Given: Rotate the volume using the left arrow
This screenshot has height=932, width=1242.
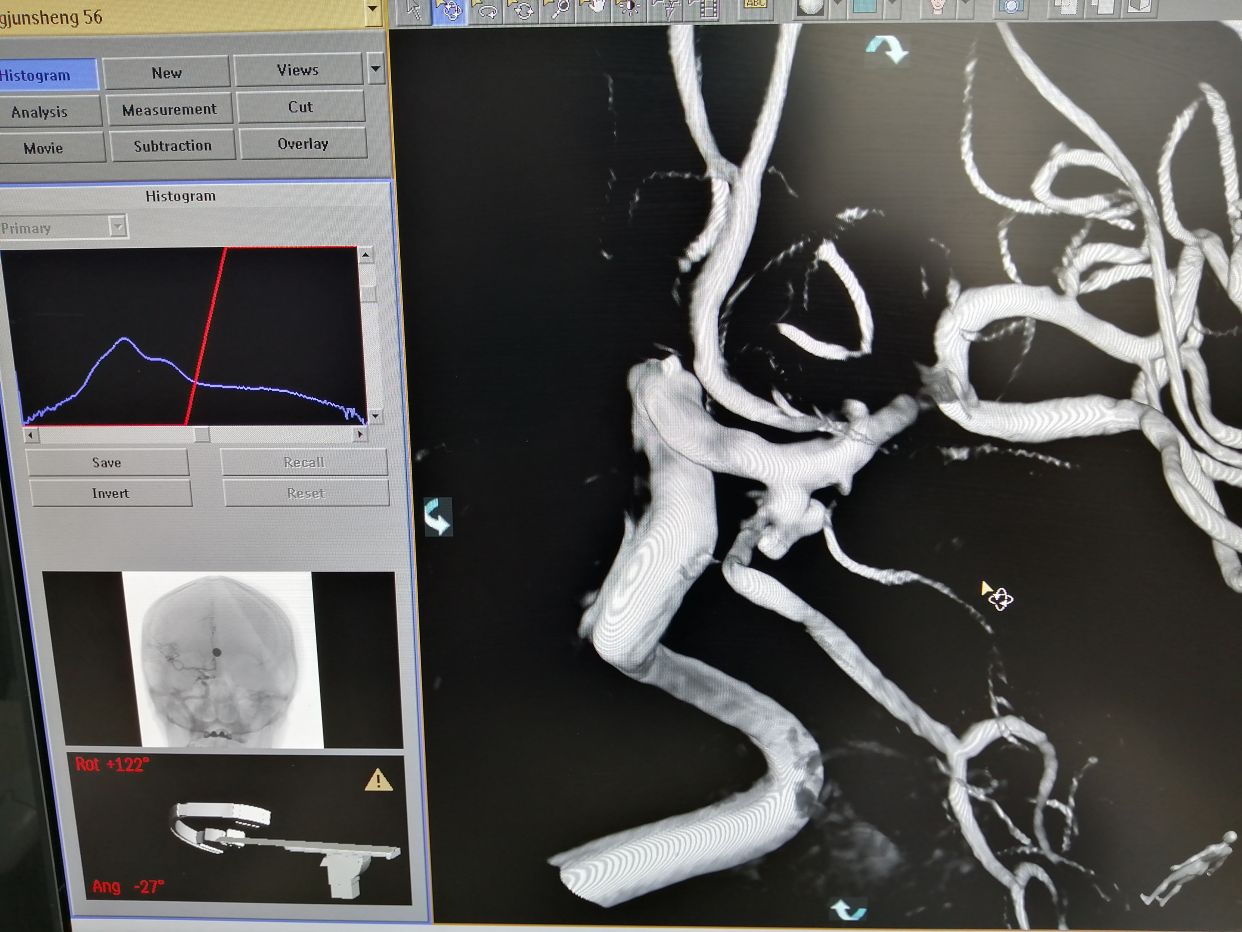Looking at the screenshot, I should (438, 516).
